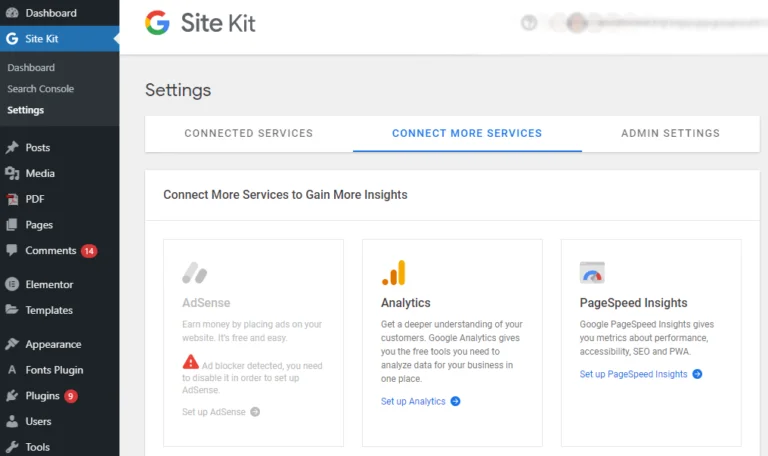768x456 pixels.
Task: Click the Site Kit label in sidebar
Action: 42,39
